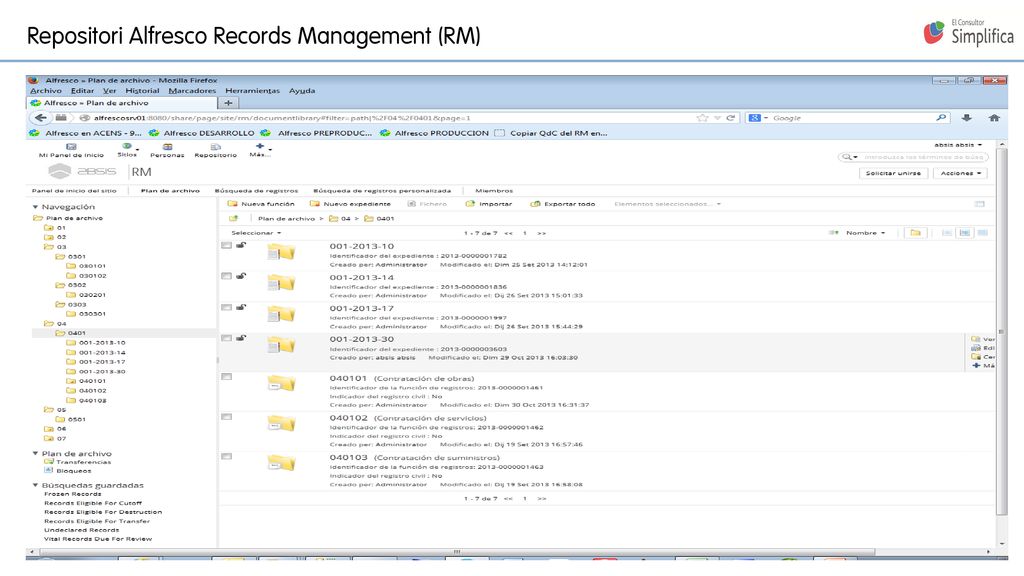Open the Sitios dropdown

[x=128, y=150]
